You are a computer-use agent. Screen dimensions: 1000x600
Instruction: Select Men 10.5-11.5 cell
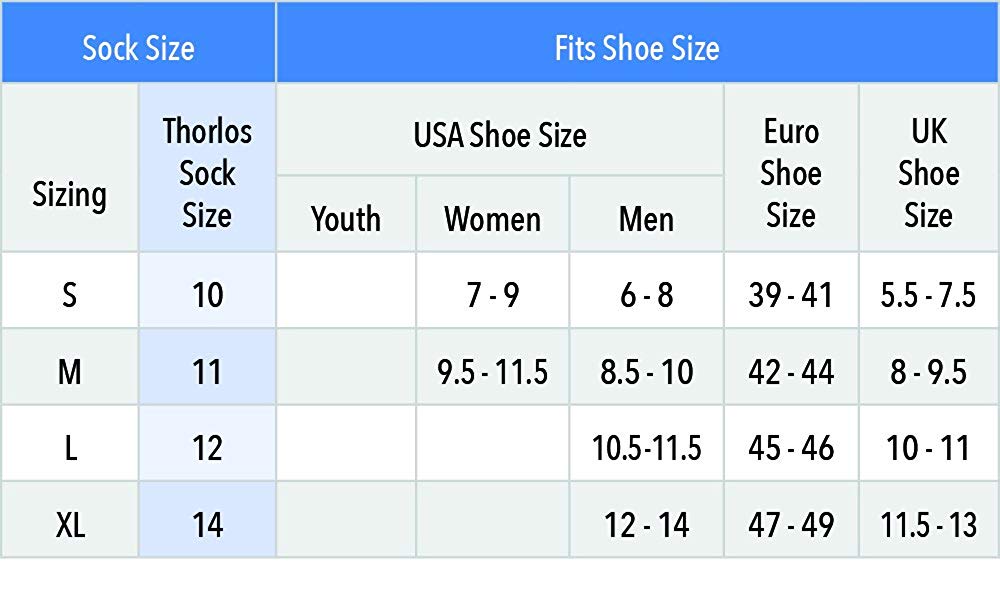pyautogui.click(x=647, y=443)
